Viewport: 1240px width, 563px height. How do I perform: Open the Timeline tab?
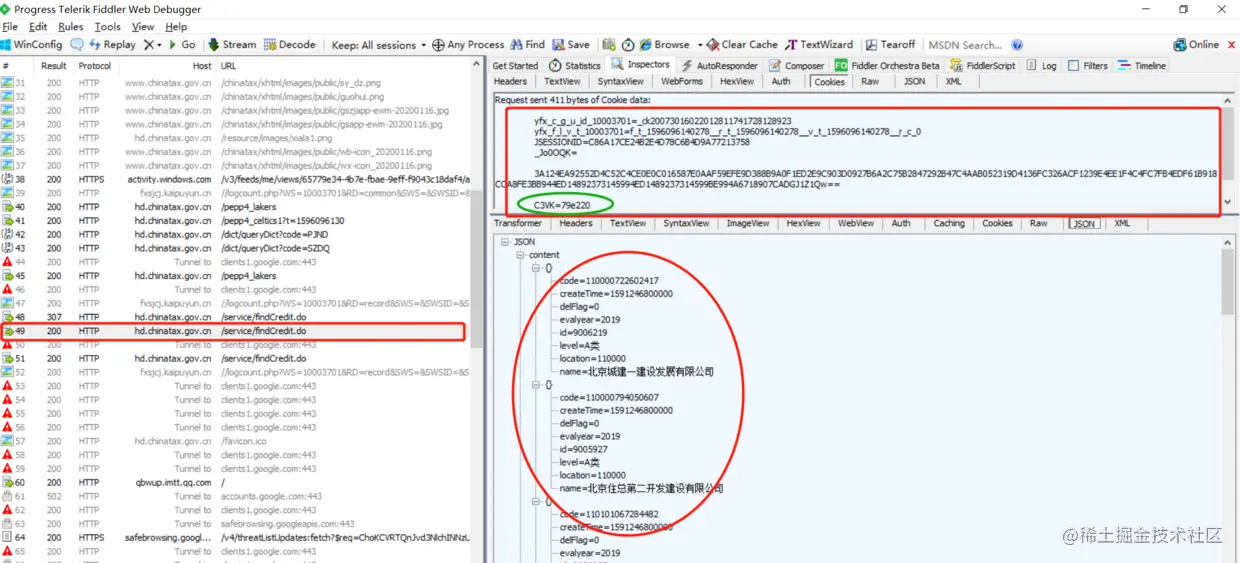tap(1143, 66)
